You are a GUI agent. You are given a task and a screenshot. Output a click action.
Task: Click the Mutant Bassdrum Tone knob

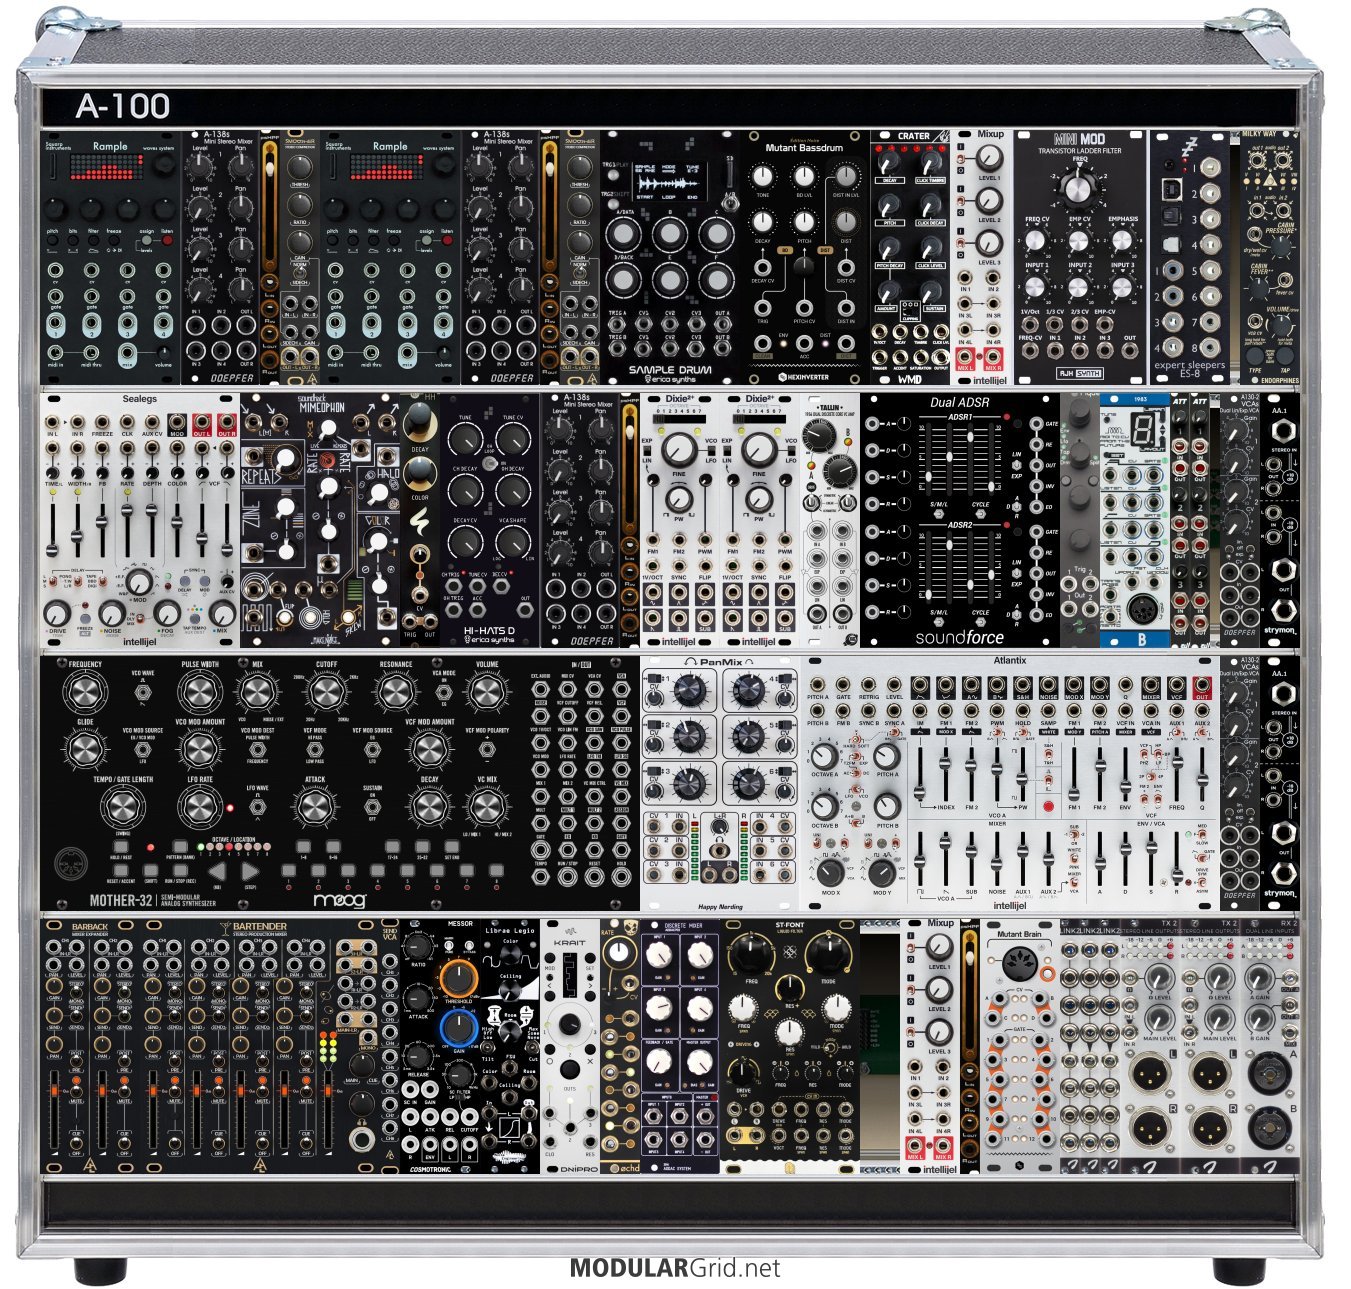click(x=763, y=178)
